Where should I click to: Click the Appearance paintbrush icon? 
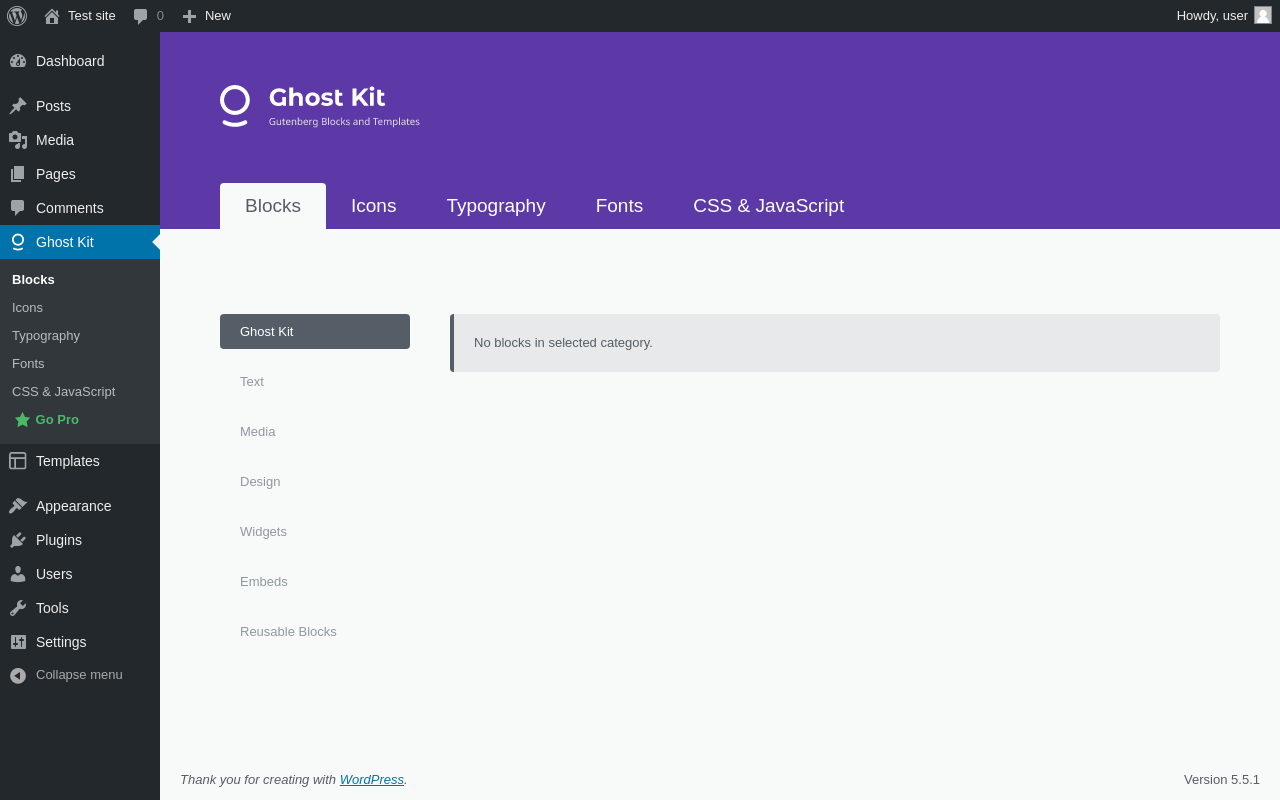tap(18, 506)
